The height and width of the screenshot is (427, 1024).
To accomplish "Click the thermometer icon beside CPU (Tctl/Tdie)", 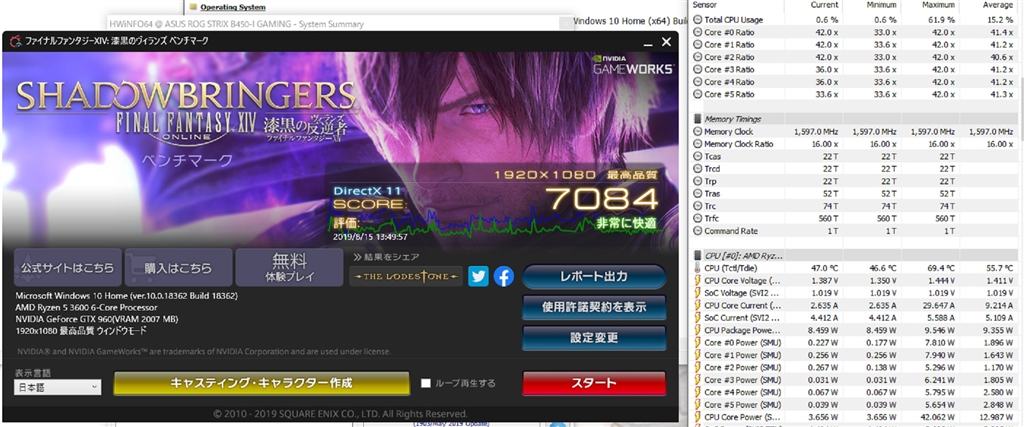I will (x=698, y=268).
